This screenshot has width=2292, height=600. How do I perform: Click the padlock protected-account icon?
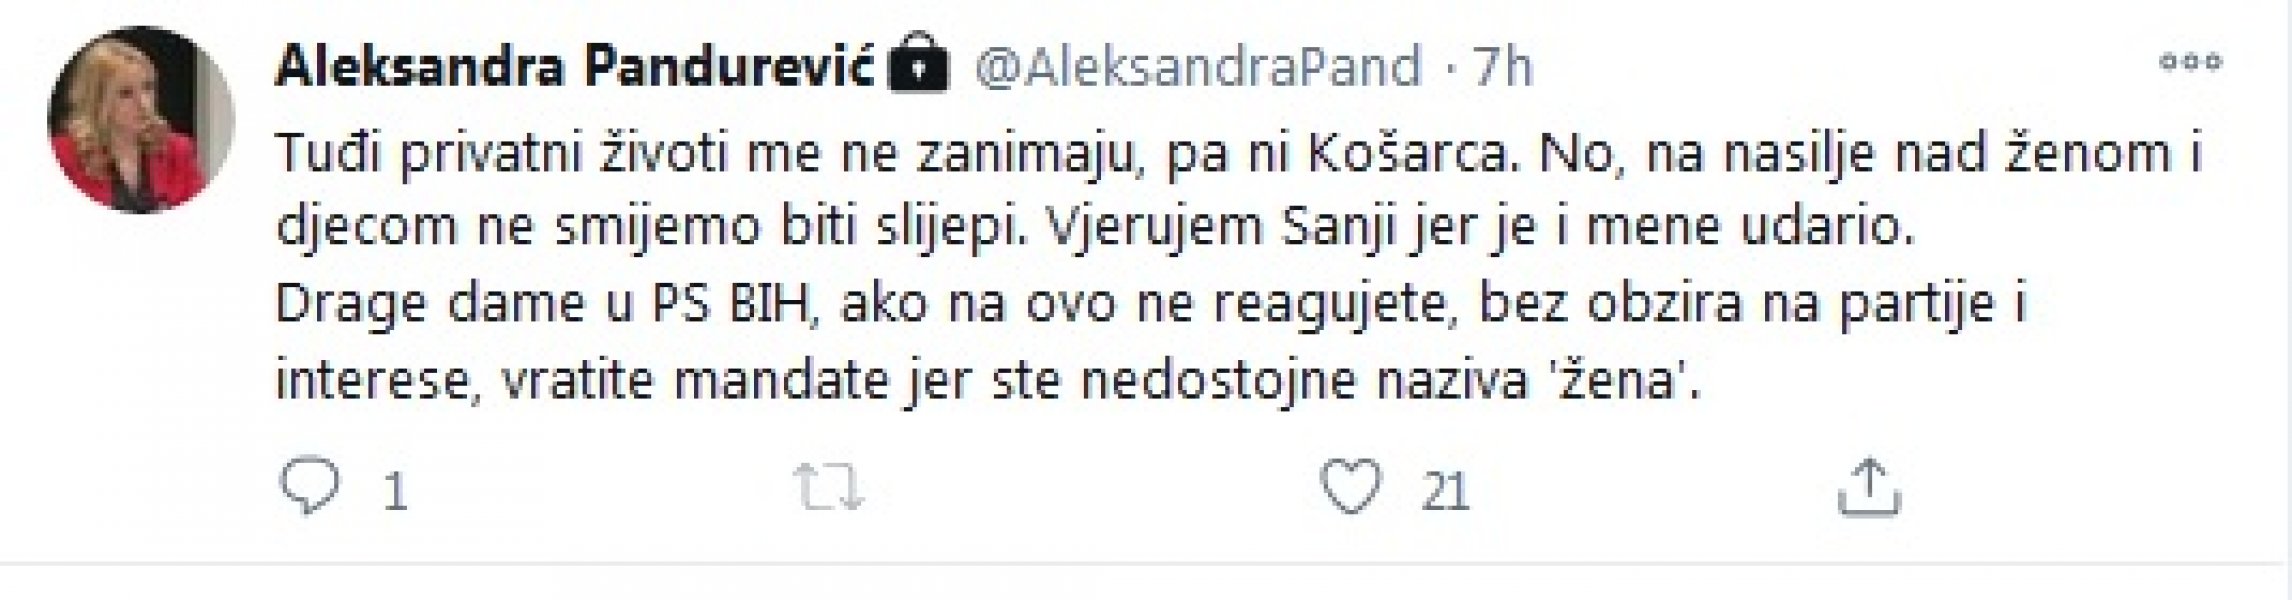pyautogui.click(x=918, y=68)
